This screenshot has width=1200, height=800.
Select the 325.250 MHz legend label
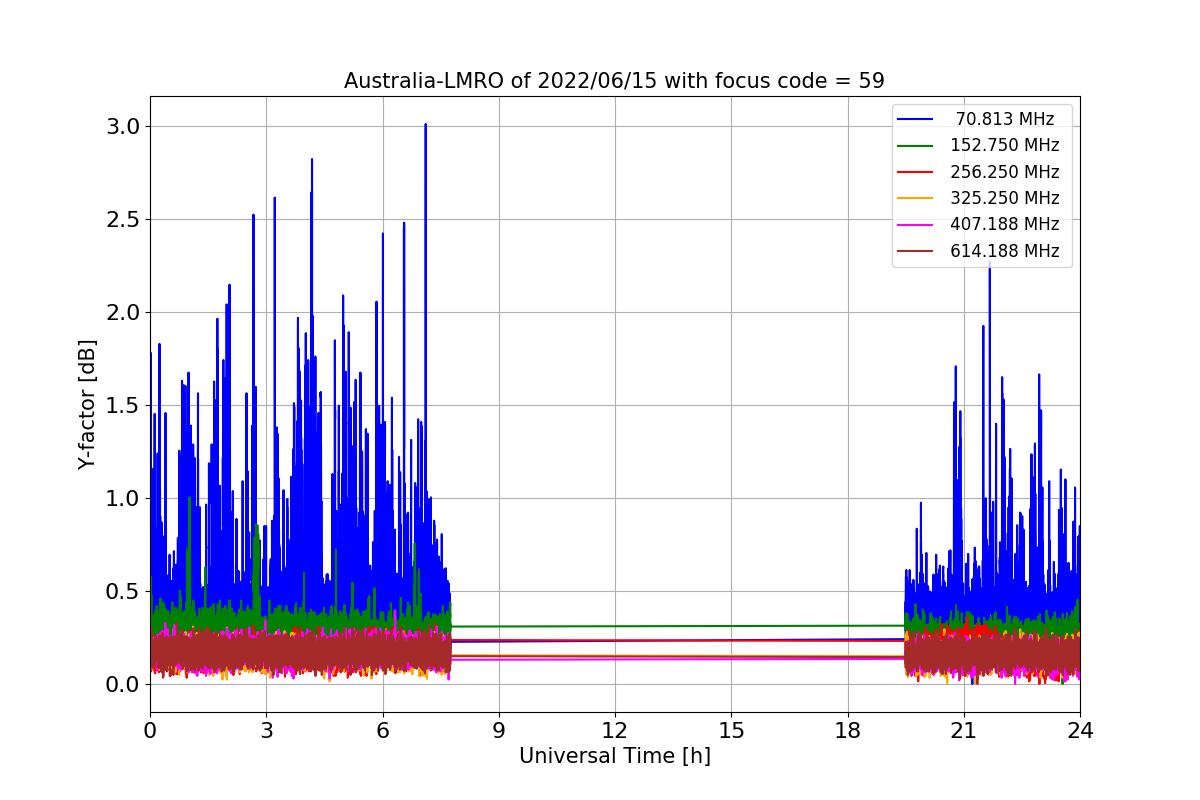(x=1005, y=198)
